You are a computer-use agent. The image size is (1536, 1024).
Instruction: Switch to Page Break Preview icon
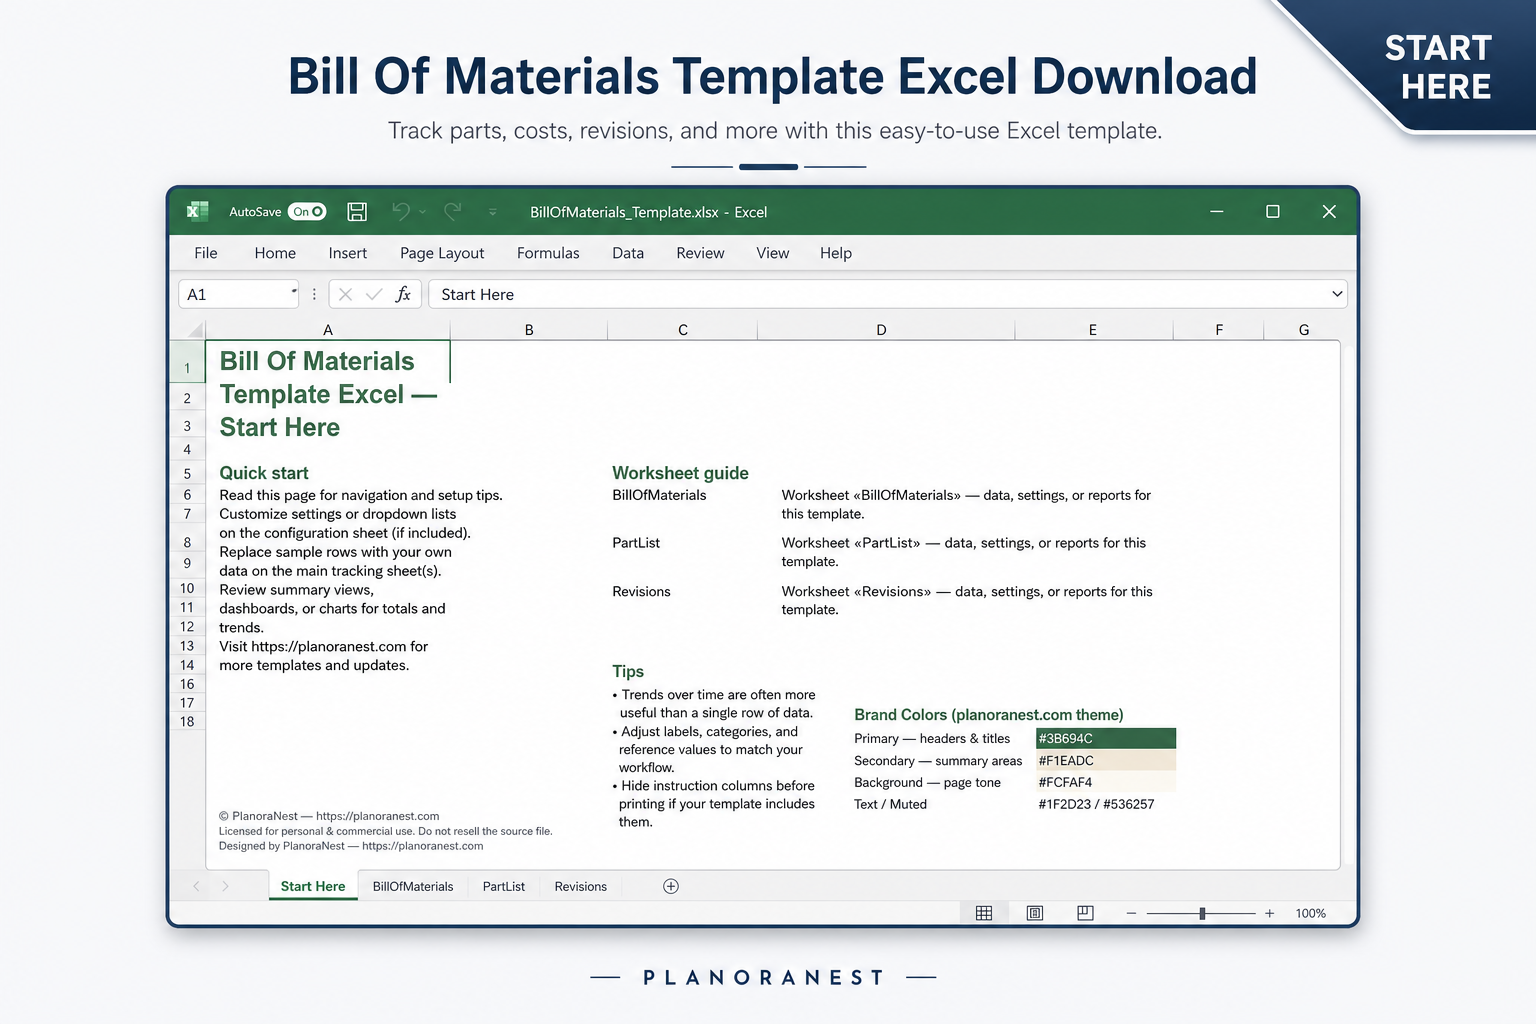(1085, 913)
